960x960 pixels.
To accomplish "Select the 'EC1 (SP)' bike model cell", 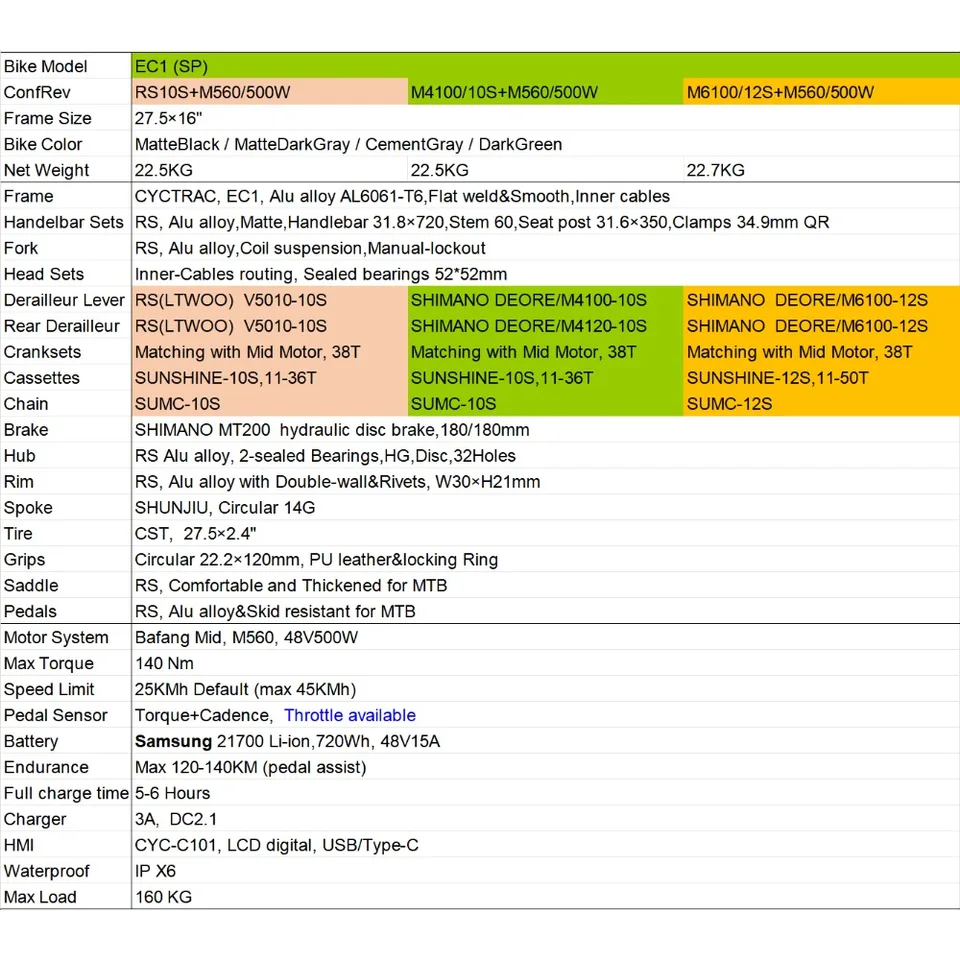I will coord(546,66).
